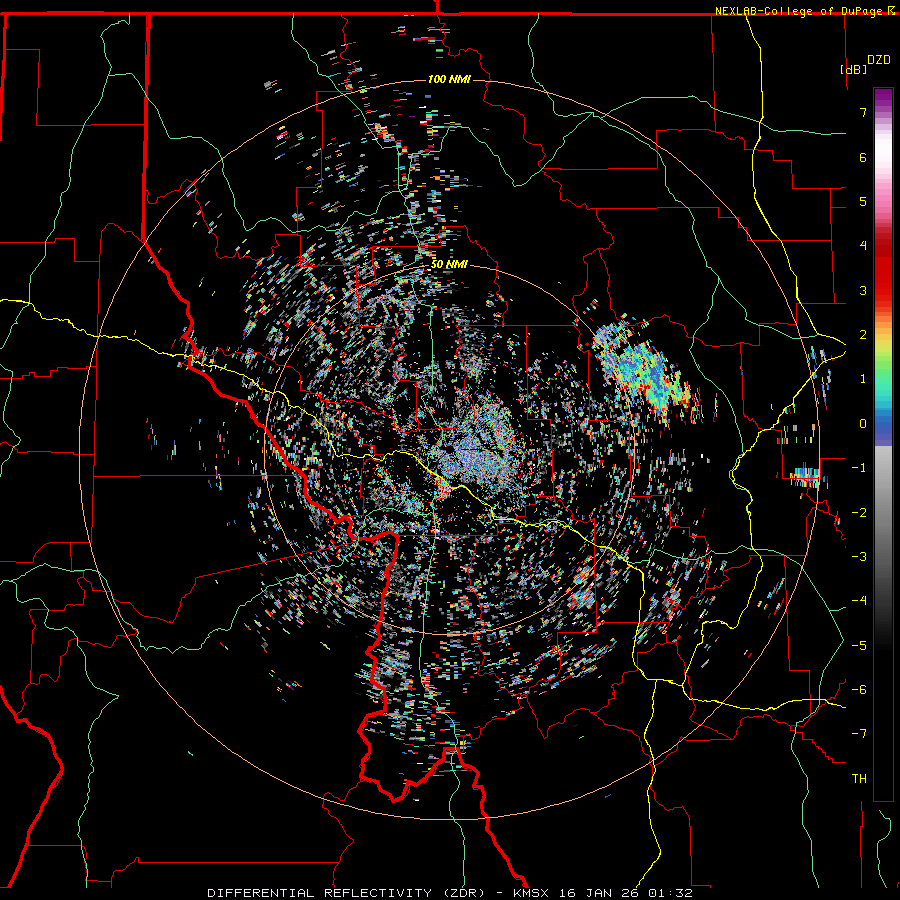Click the 2 value on color scale
The image size is (900, 900).
click(863, 335)
